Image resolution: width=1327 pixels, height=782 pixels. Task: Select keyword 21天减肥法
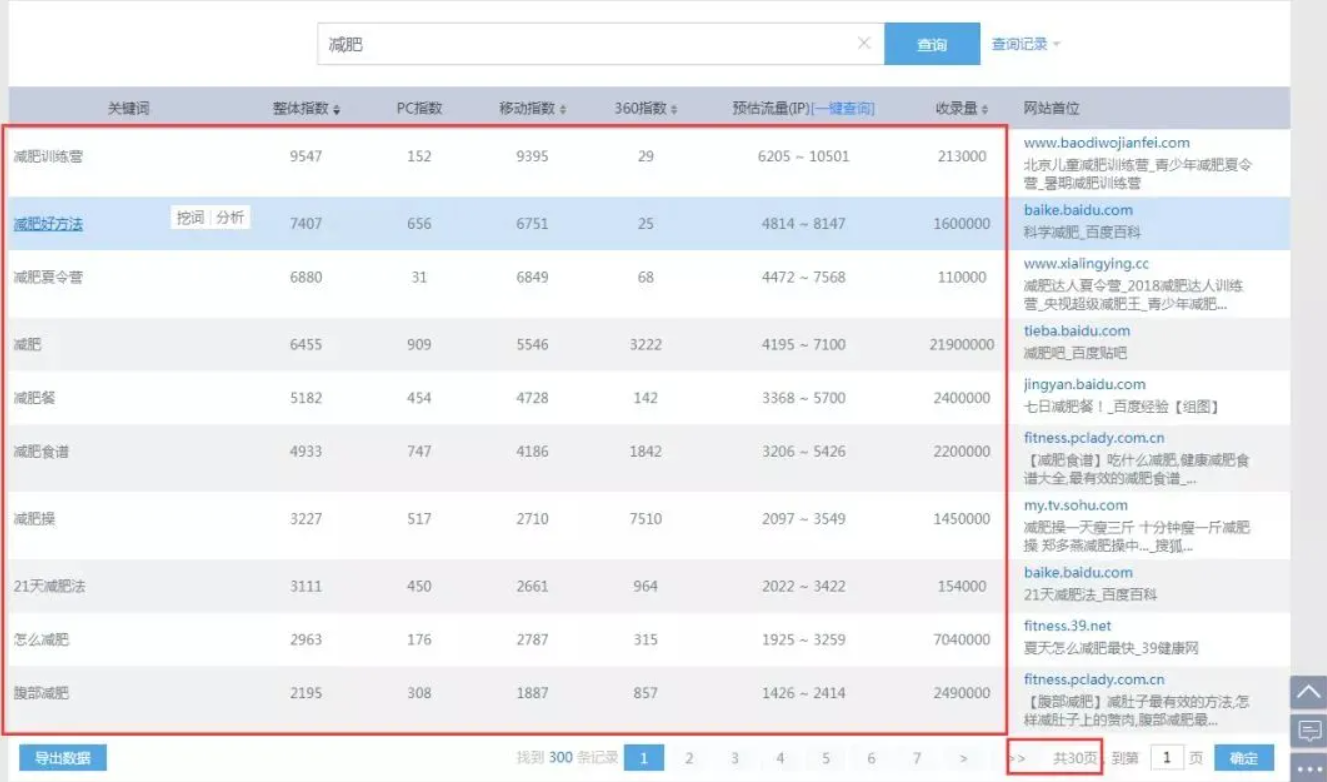click(49, 586)
